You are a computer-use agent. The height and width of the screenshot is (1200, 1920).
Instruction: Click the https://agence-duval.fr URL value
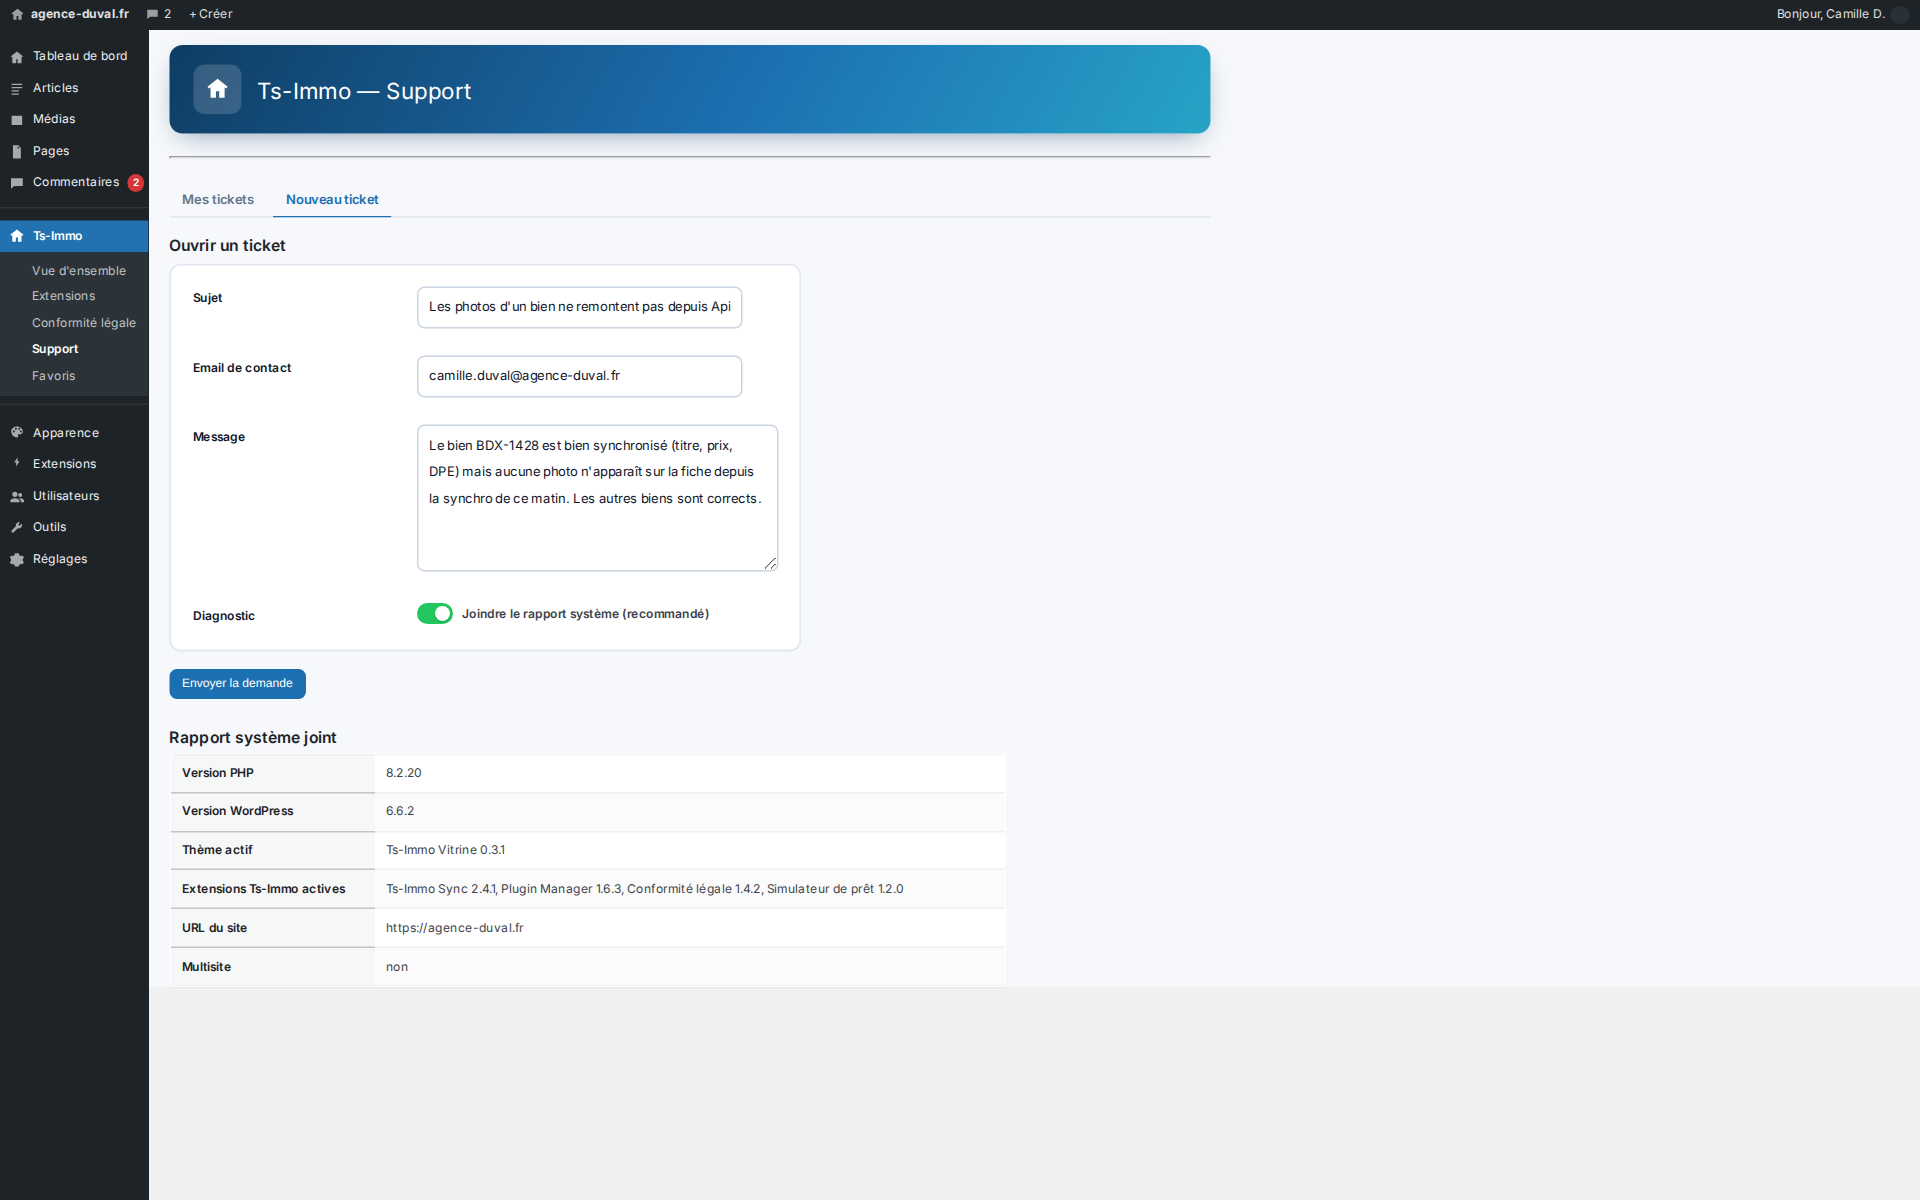[x=455, y=928]
